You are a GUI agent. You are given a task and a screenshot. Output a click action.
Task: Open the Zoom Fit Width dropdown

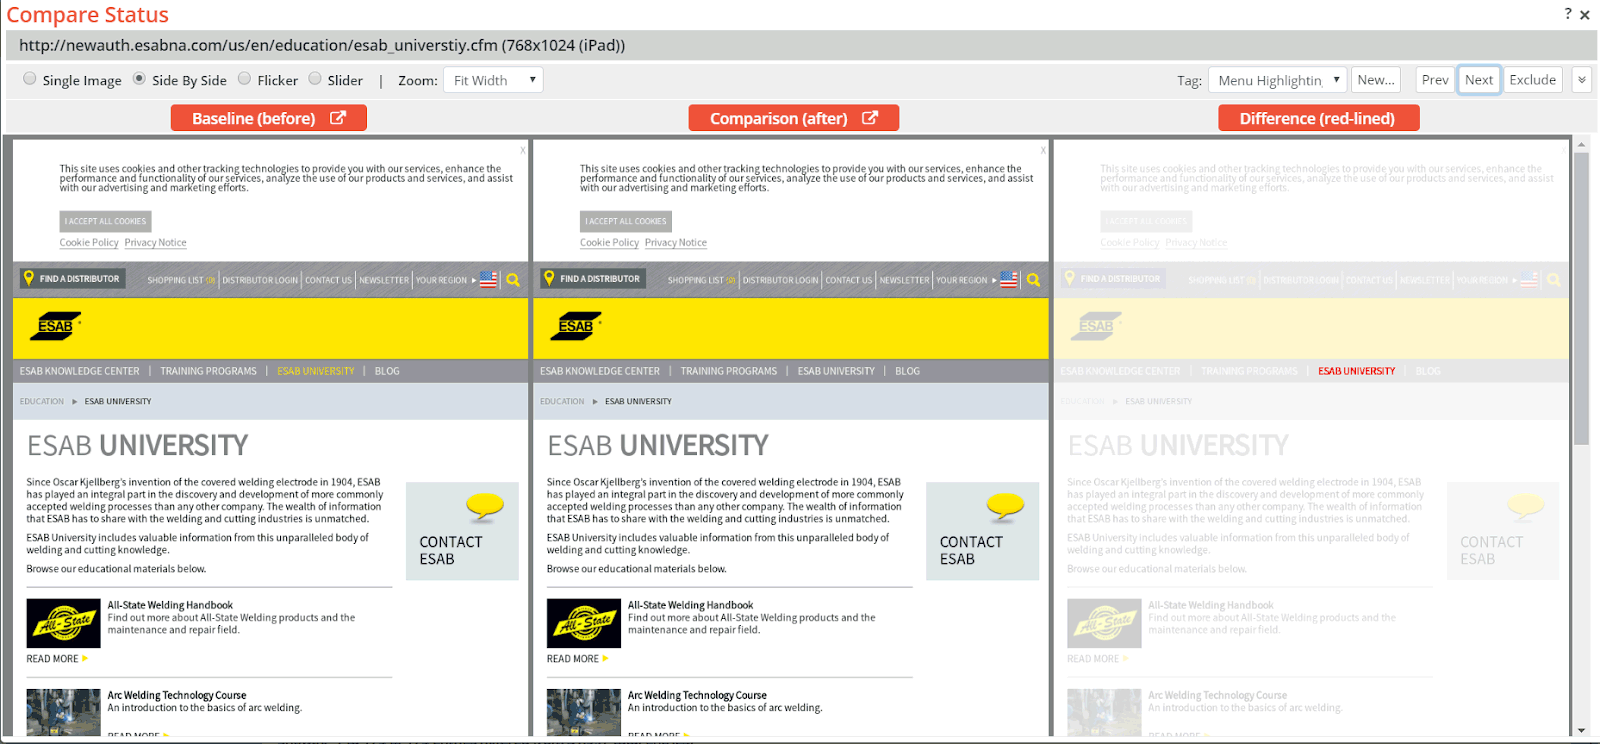[x=493, y=80]
